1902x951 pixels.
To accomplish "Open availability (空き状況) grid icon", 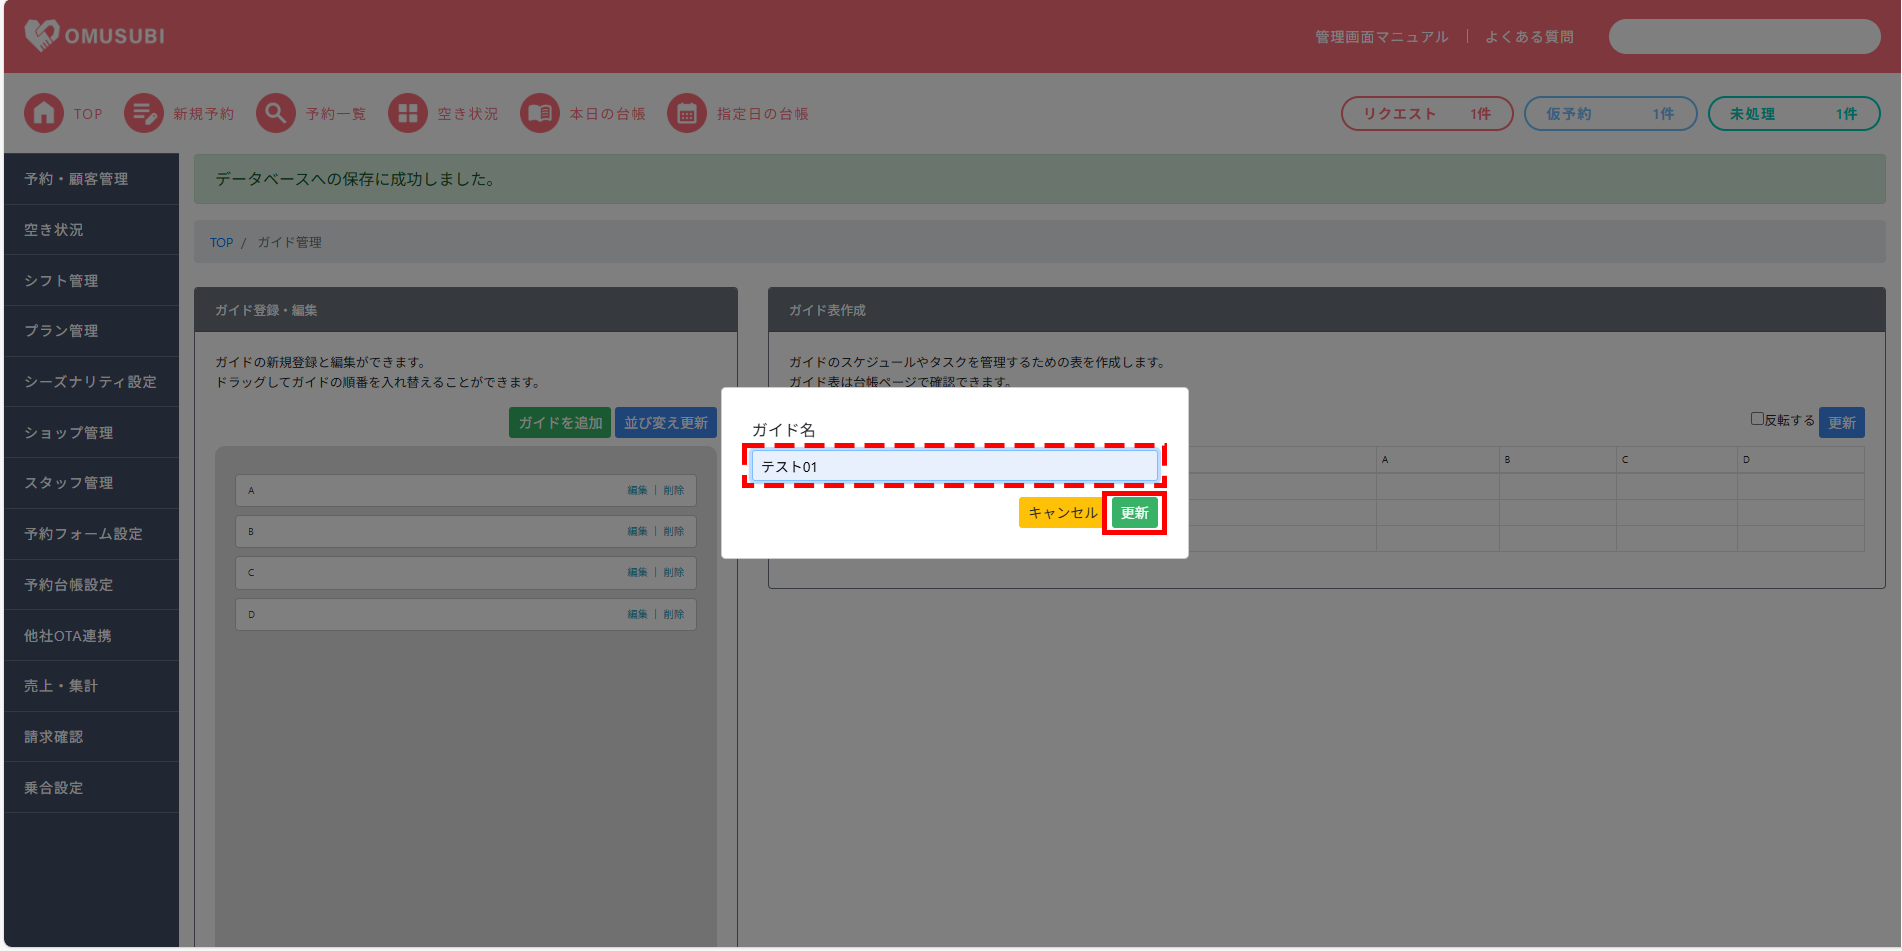I will 408,114.
